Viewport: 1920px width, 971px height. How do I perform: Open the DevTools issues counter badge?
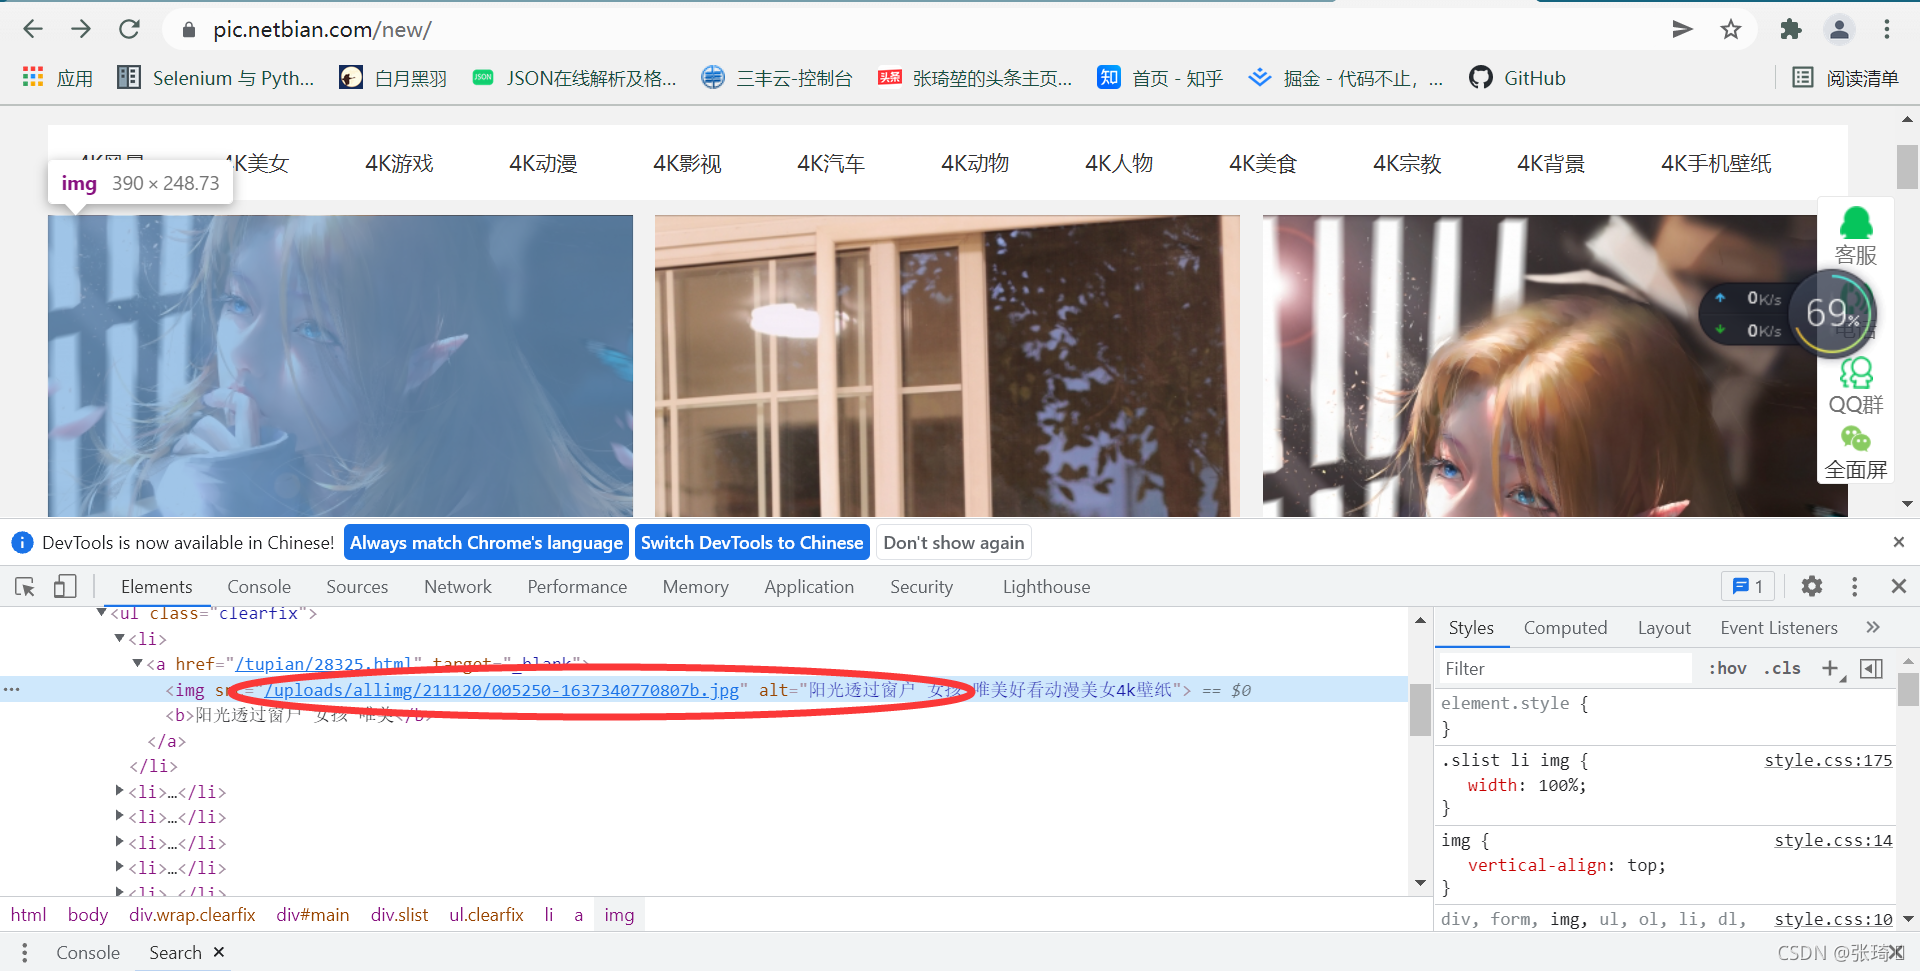[x=1747, y=587]
